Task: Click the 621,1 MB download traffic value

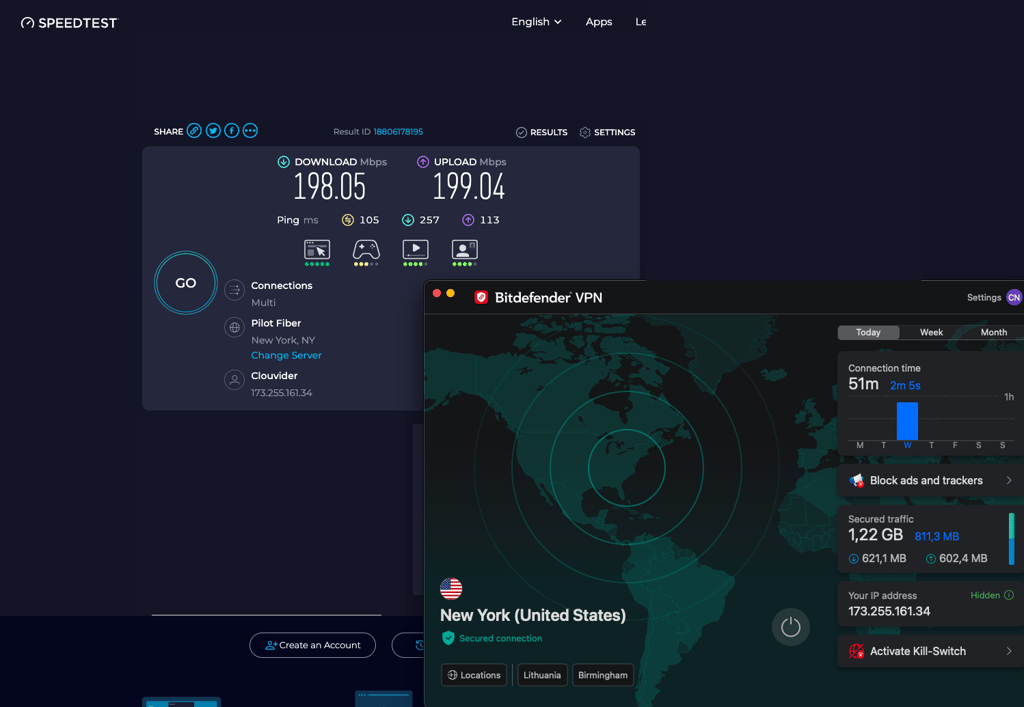Action: click(884, 559)
